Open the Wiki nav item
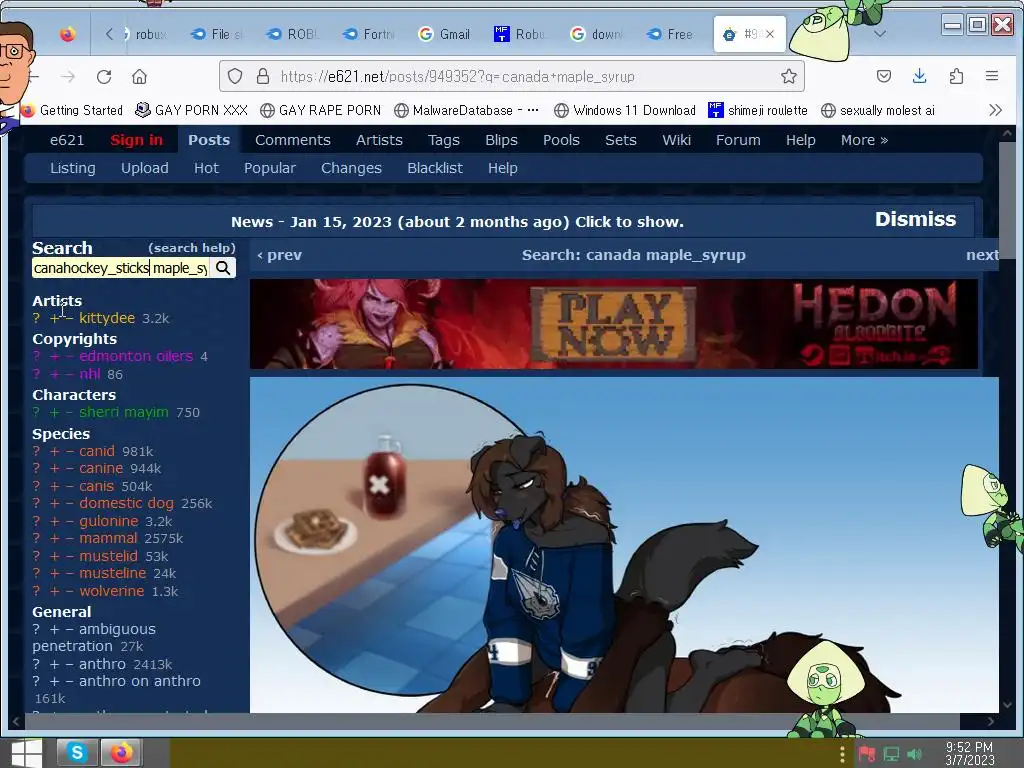Screen dimensions: 1024x768 click(x=676, y=140)
